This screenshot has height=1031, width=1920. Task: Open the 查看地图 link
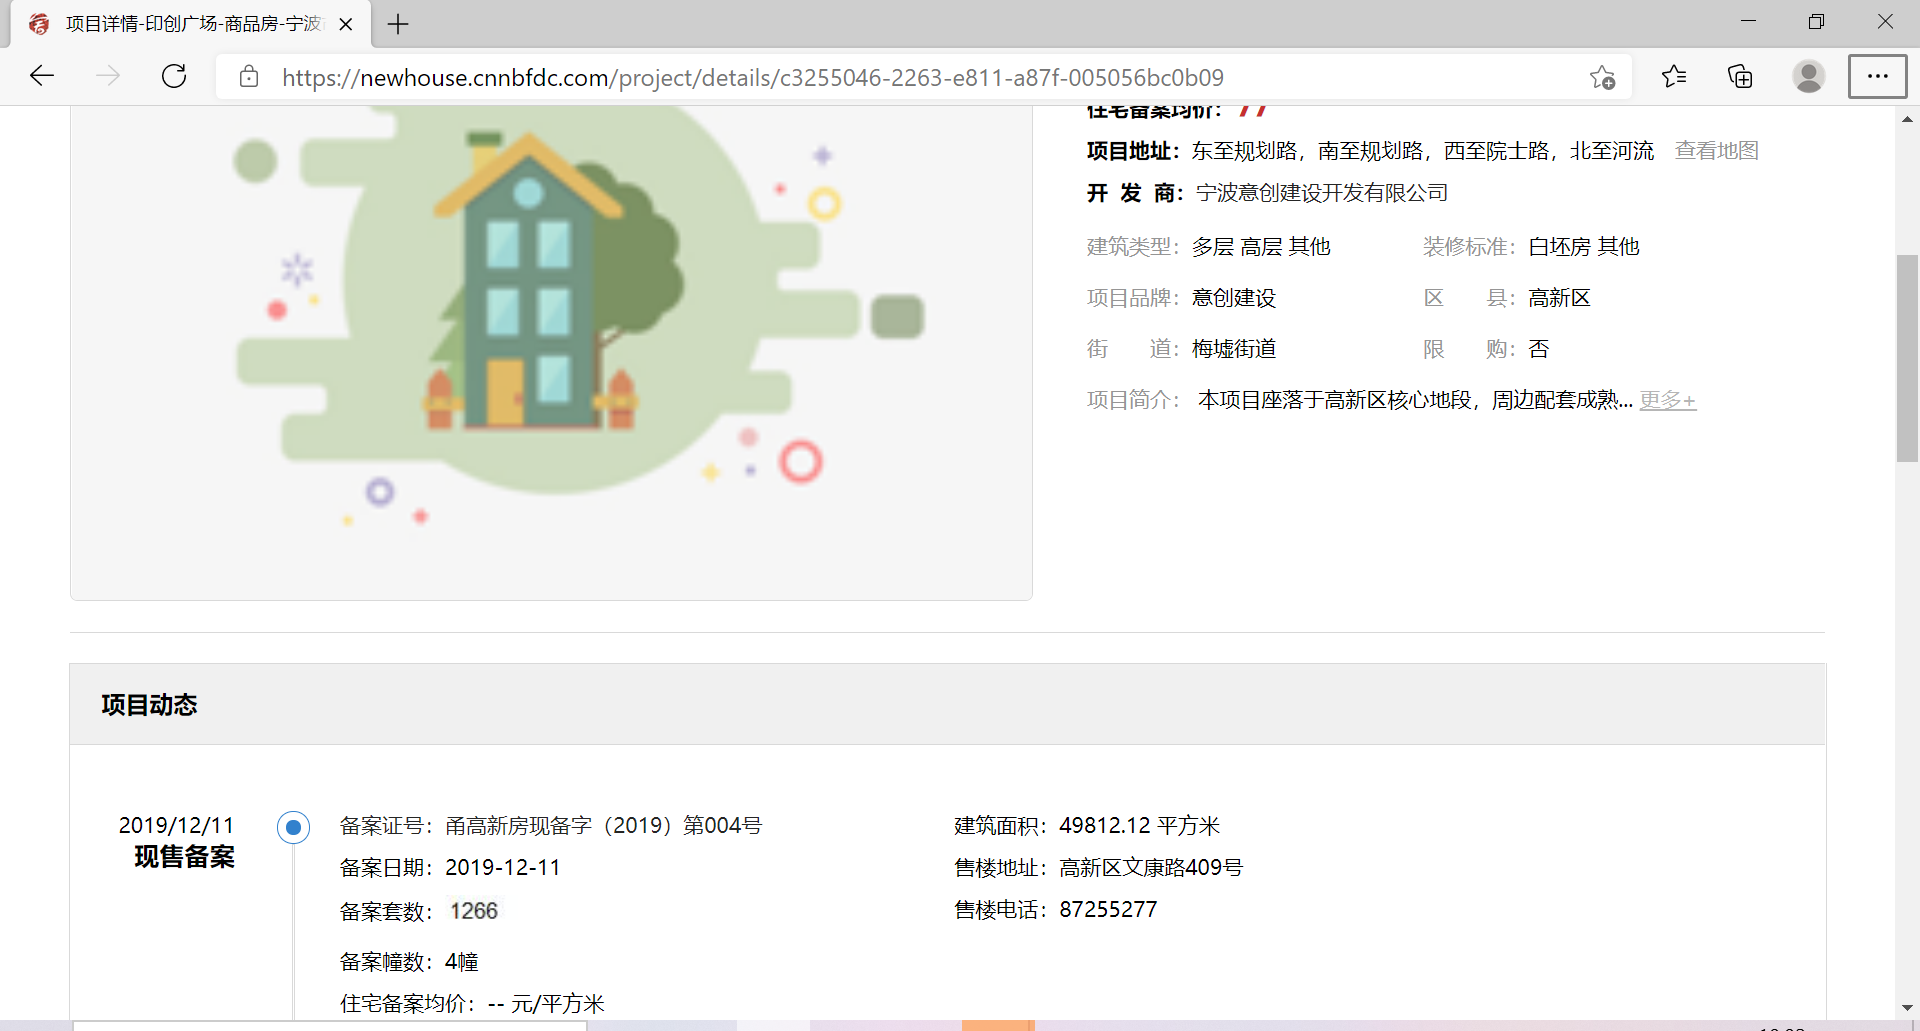(x=1716, y=151)
